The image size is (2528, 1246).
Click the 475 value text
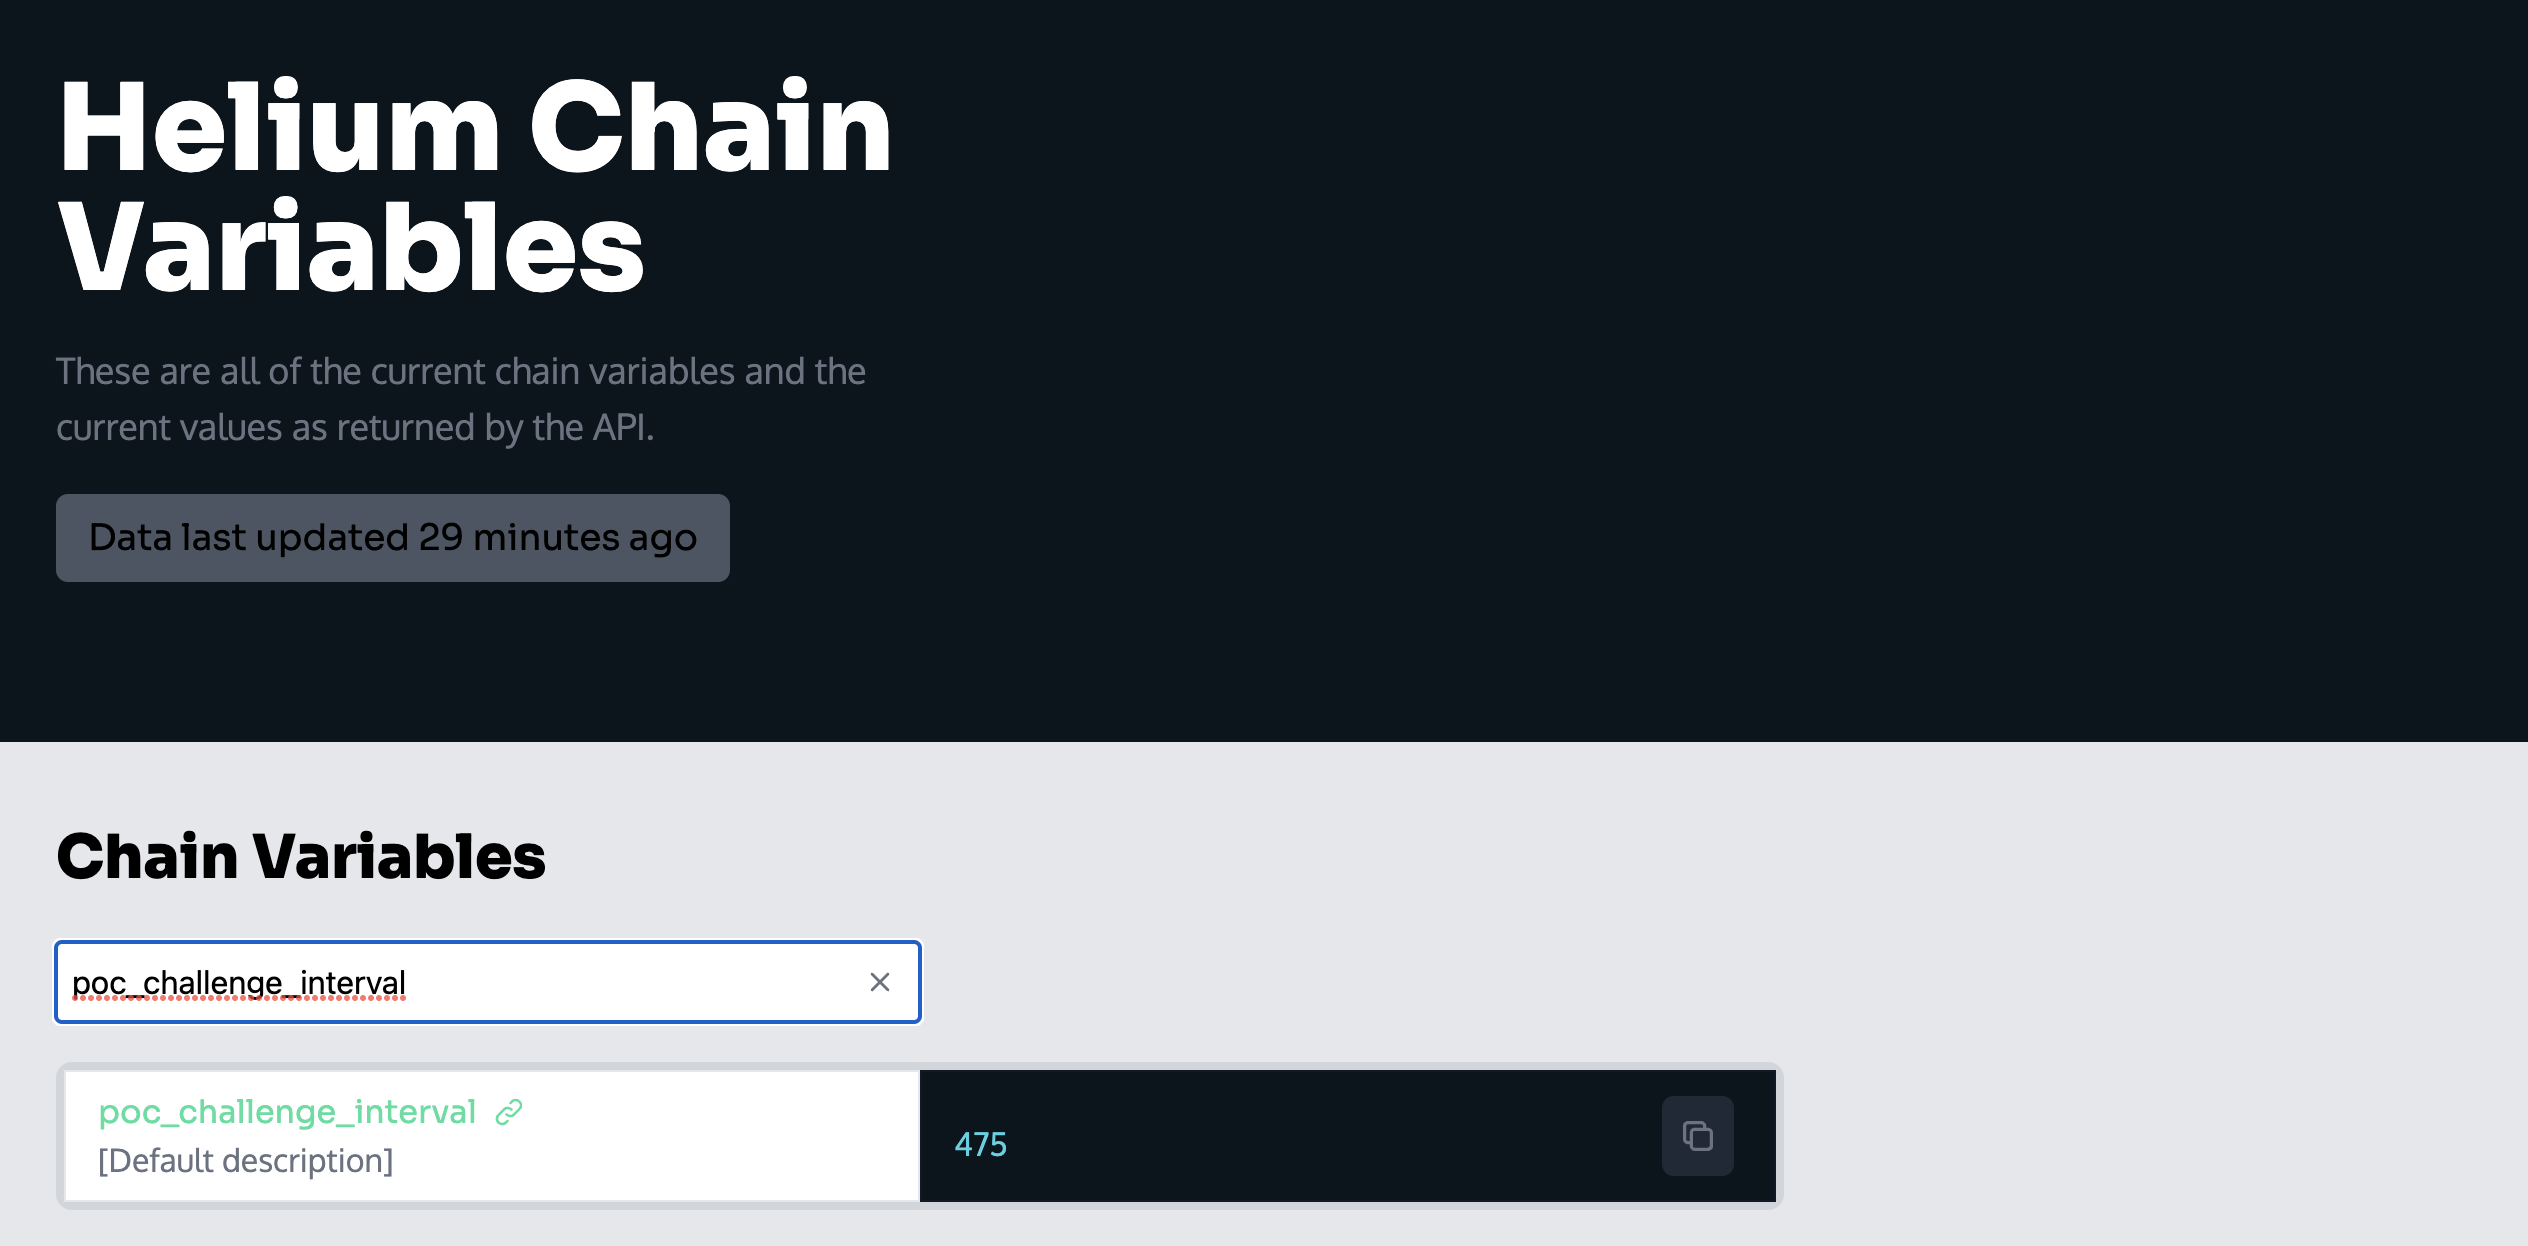point(980,1144)
